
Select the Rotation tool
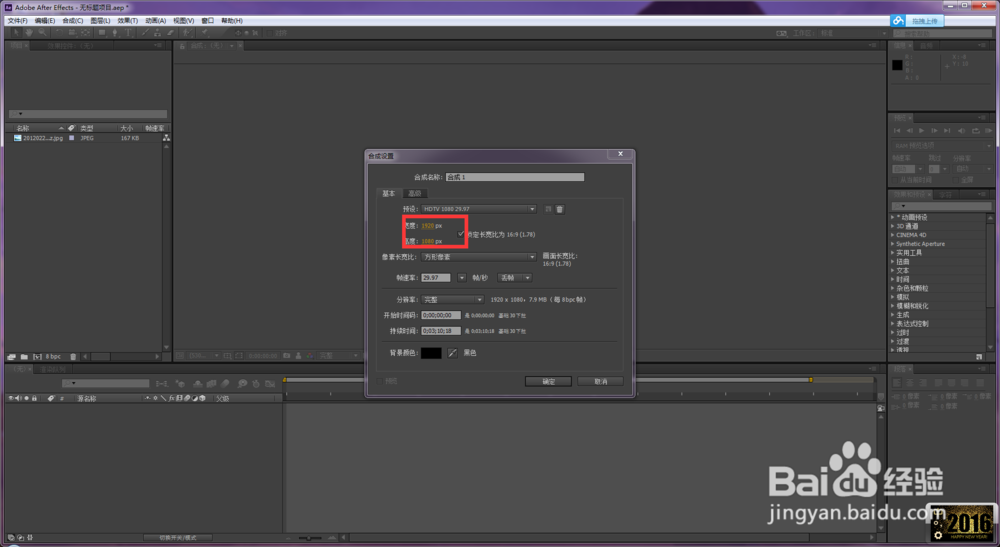[59, 32]
